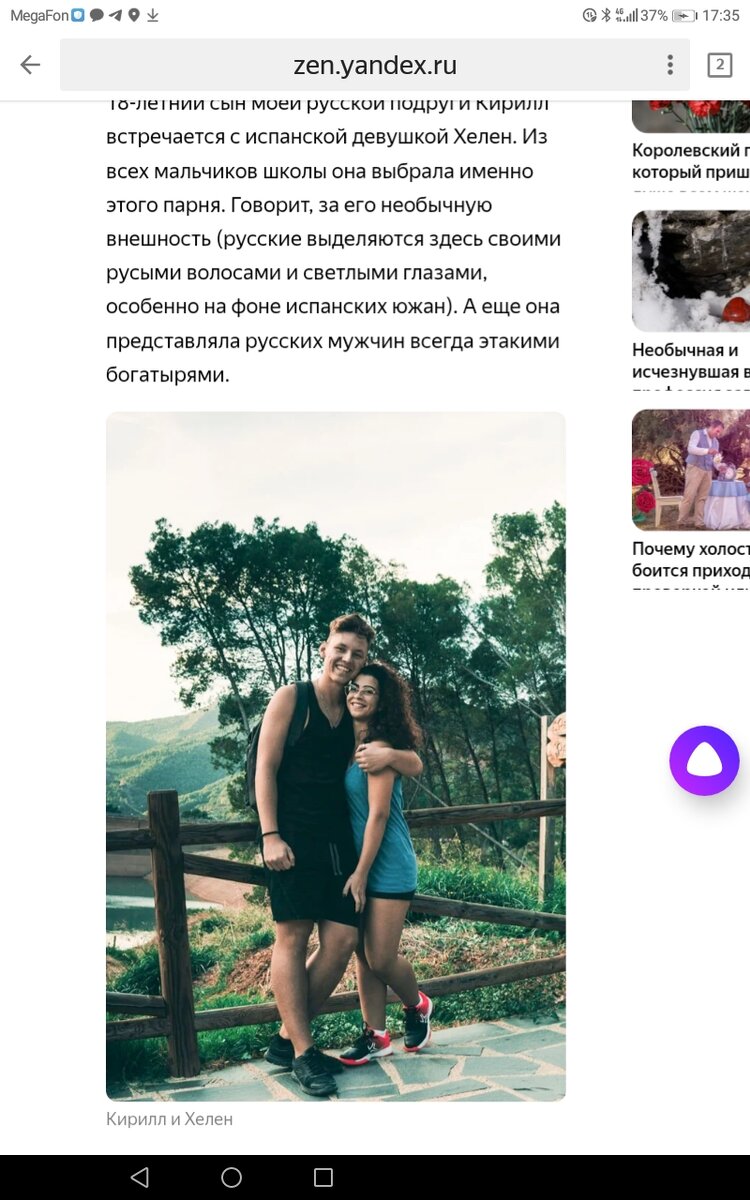Tap the red flowers thumbnail at top

click(691, 116)
